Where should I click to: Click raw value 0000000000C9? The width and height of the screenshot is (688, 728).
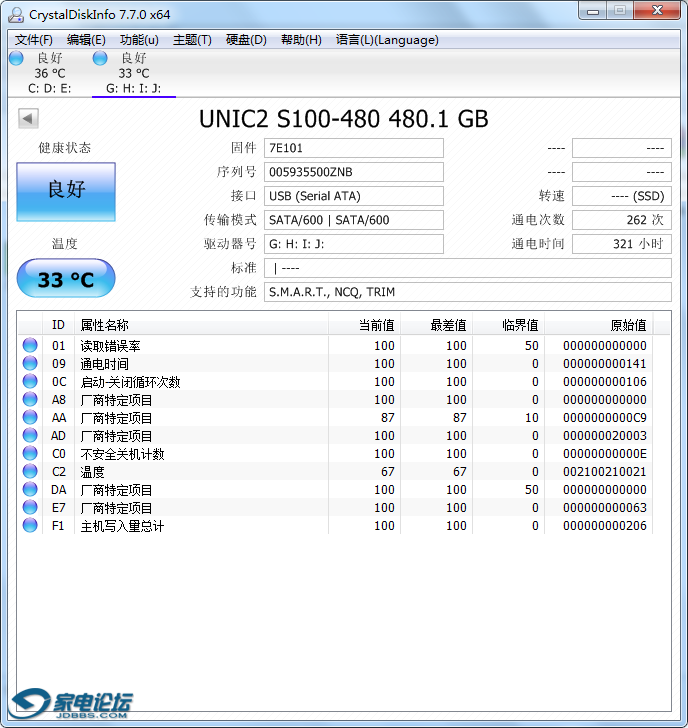click(x=604, y=418)
